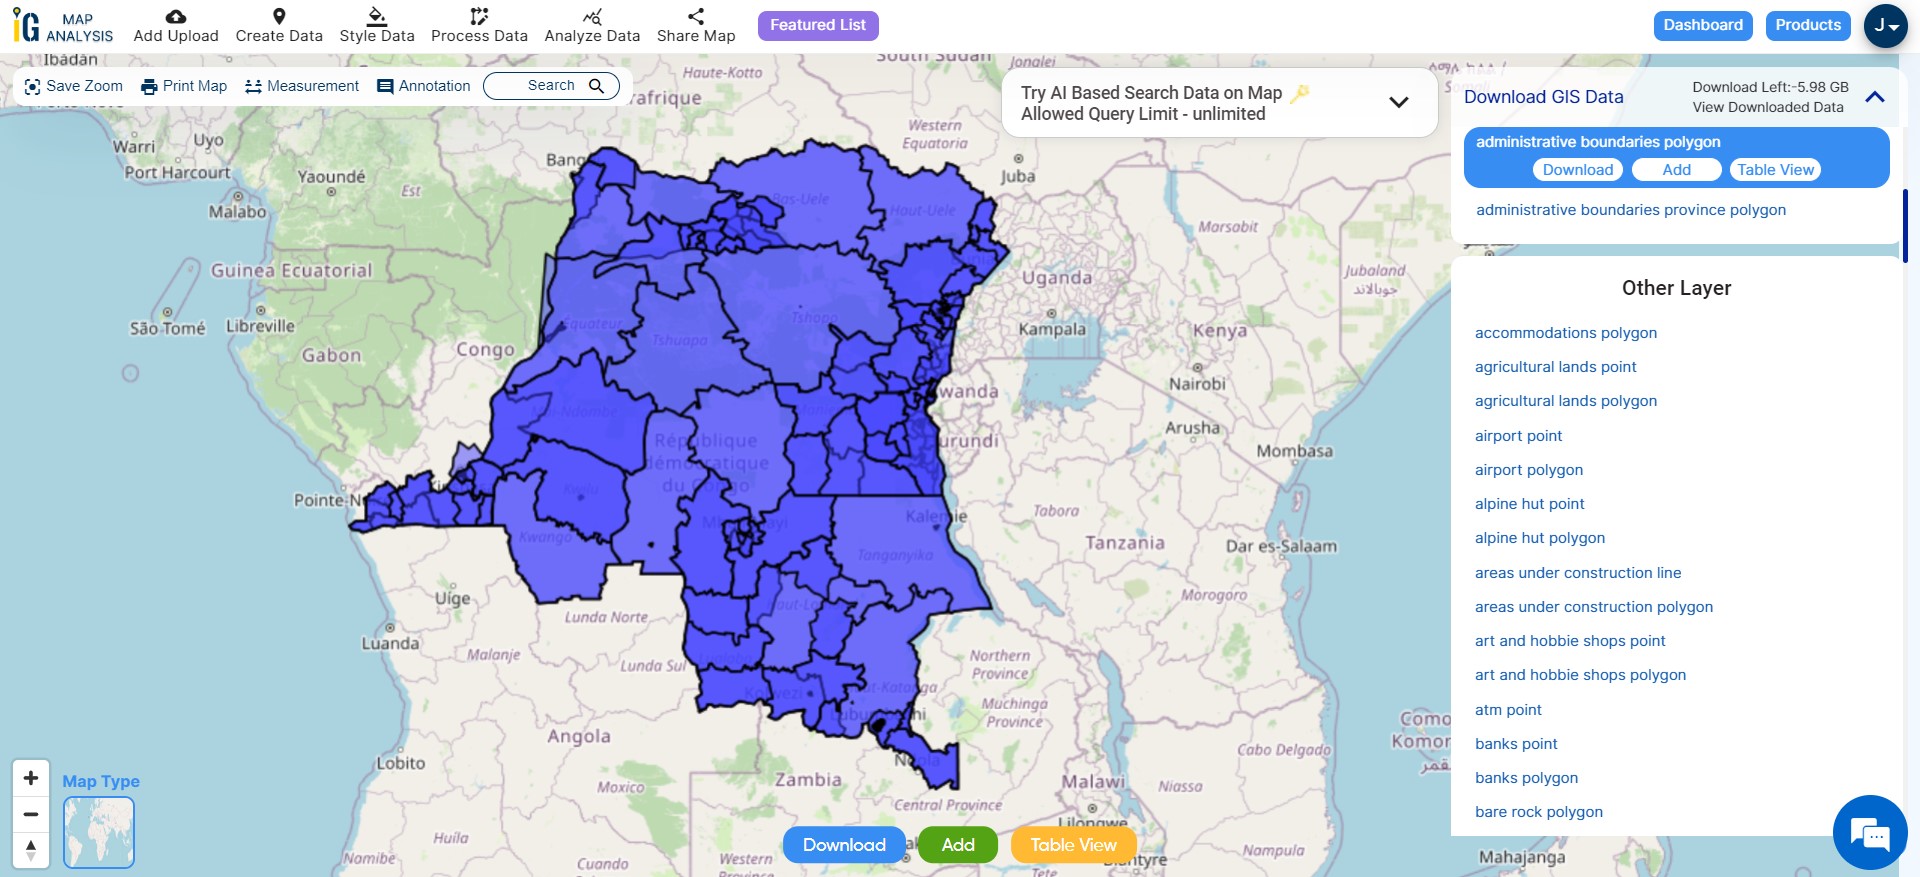Screen dimensions: 1920x877
Task: Select areas under construction line layer
Action: (x=1577, y=573)
